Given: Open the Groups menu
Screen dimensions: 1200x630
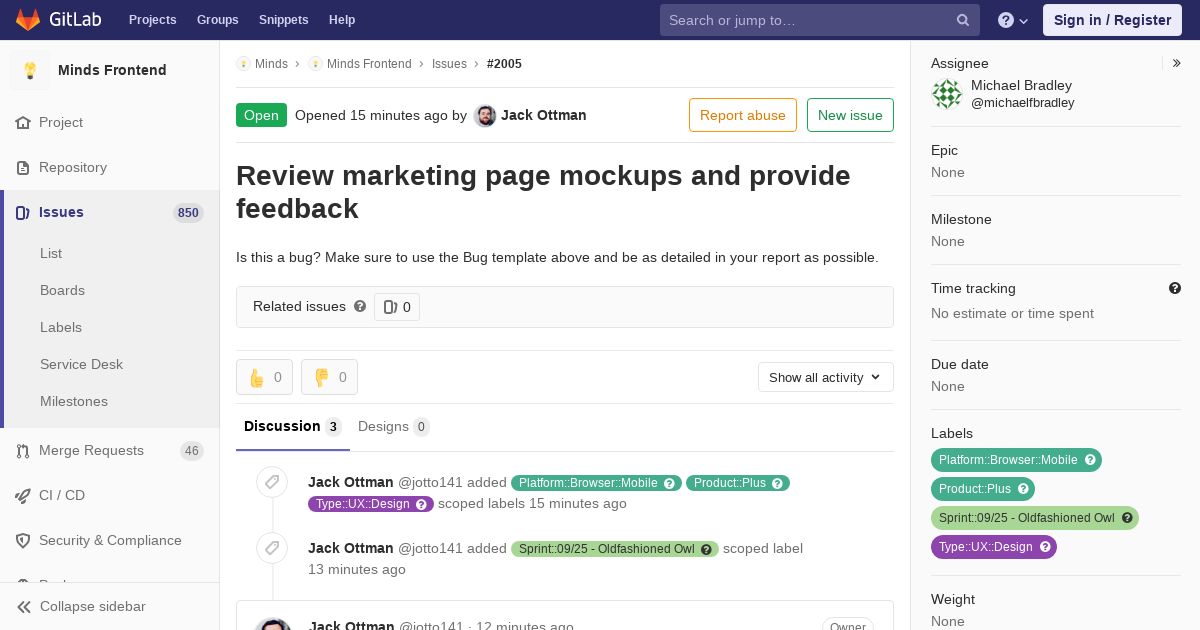Looking at the screenshot, I should click(218, 20).
